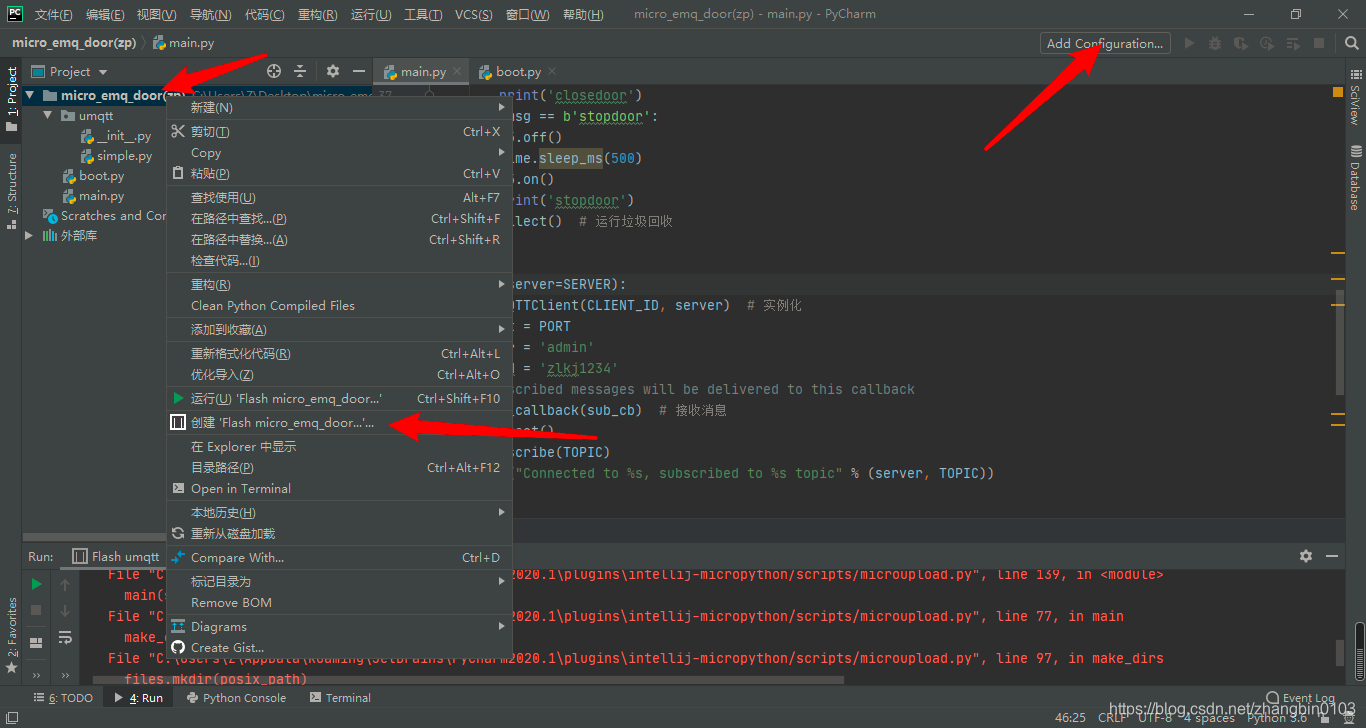This screenshot has width=1366, height=728.
Task: Open the 文件(F) menu
Action: coord(54,15)
